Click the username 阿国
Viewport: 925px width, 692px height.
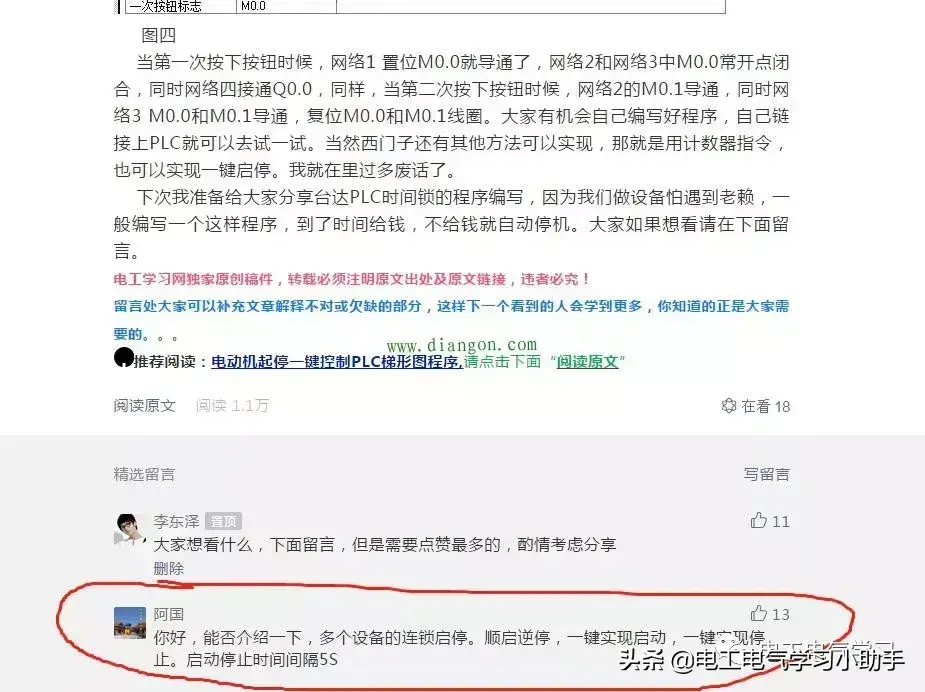pyautogui.click(x=169, y=614)
